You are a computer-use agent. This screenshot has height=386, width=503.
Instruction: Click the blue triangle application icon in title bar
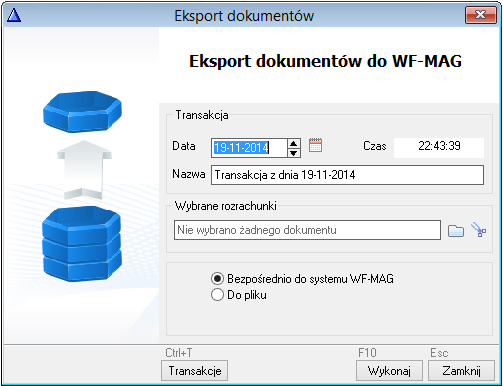coord(14,15)
